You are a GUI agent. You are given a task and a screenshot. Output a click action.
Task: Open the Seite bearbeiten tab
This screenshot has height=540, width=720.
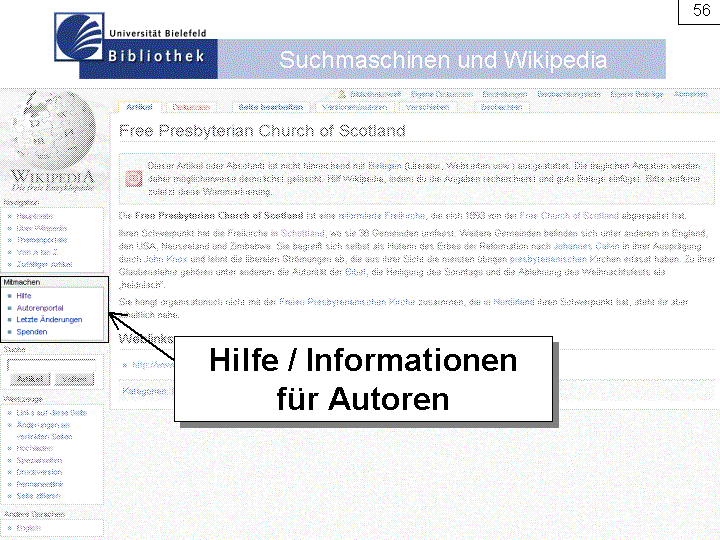(270, 107)
